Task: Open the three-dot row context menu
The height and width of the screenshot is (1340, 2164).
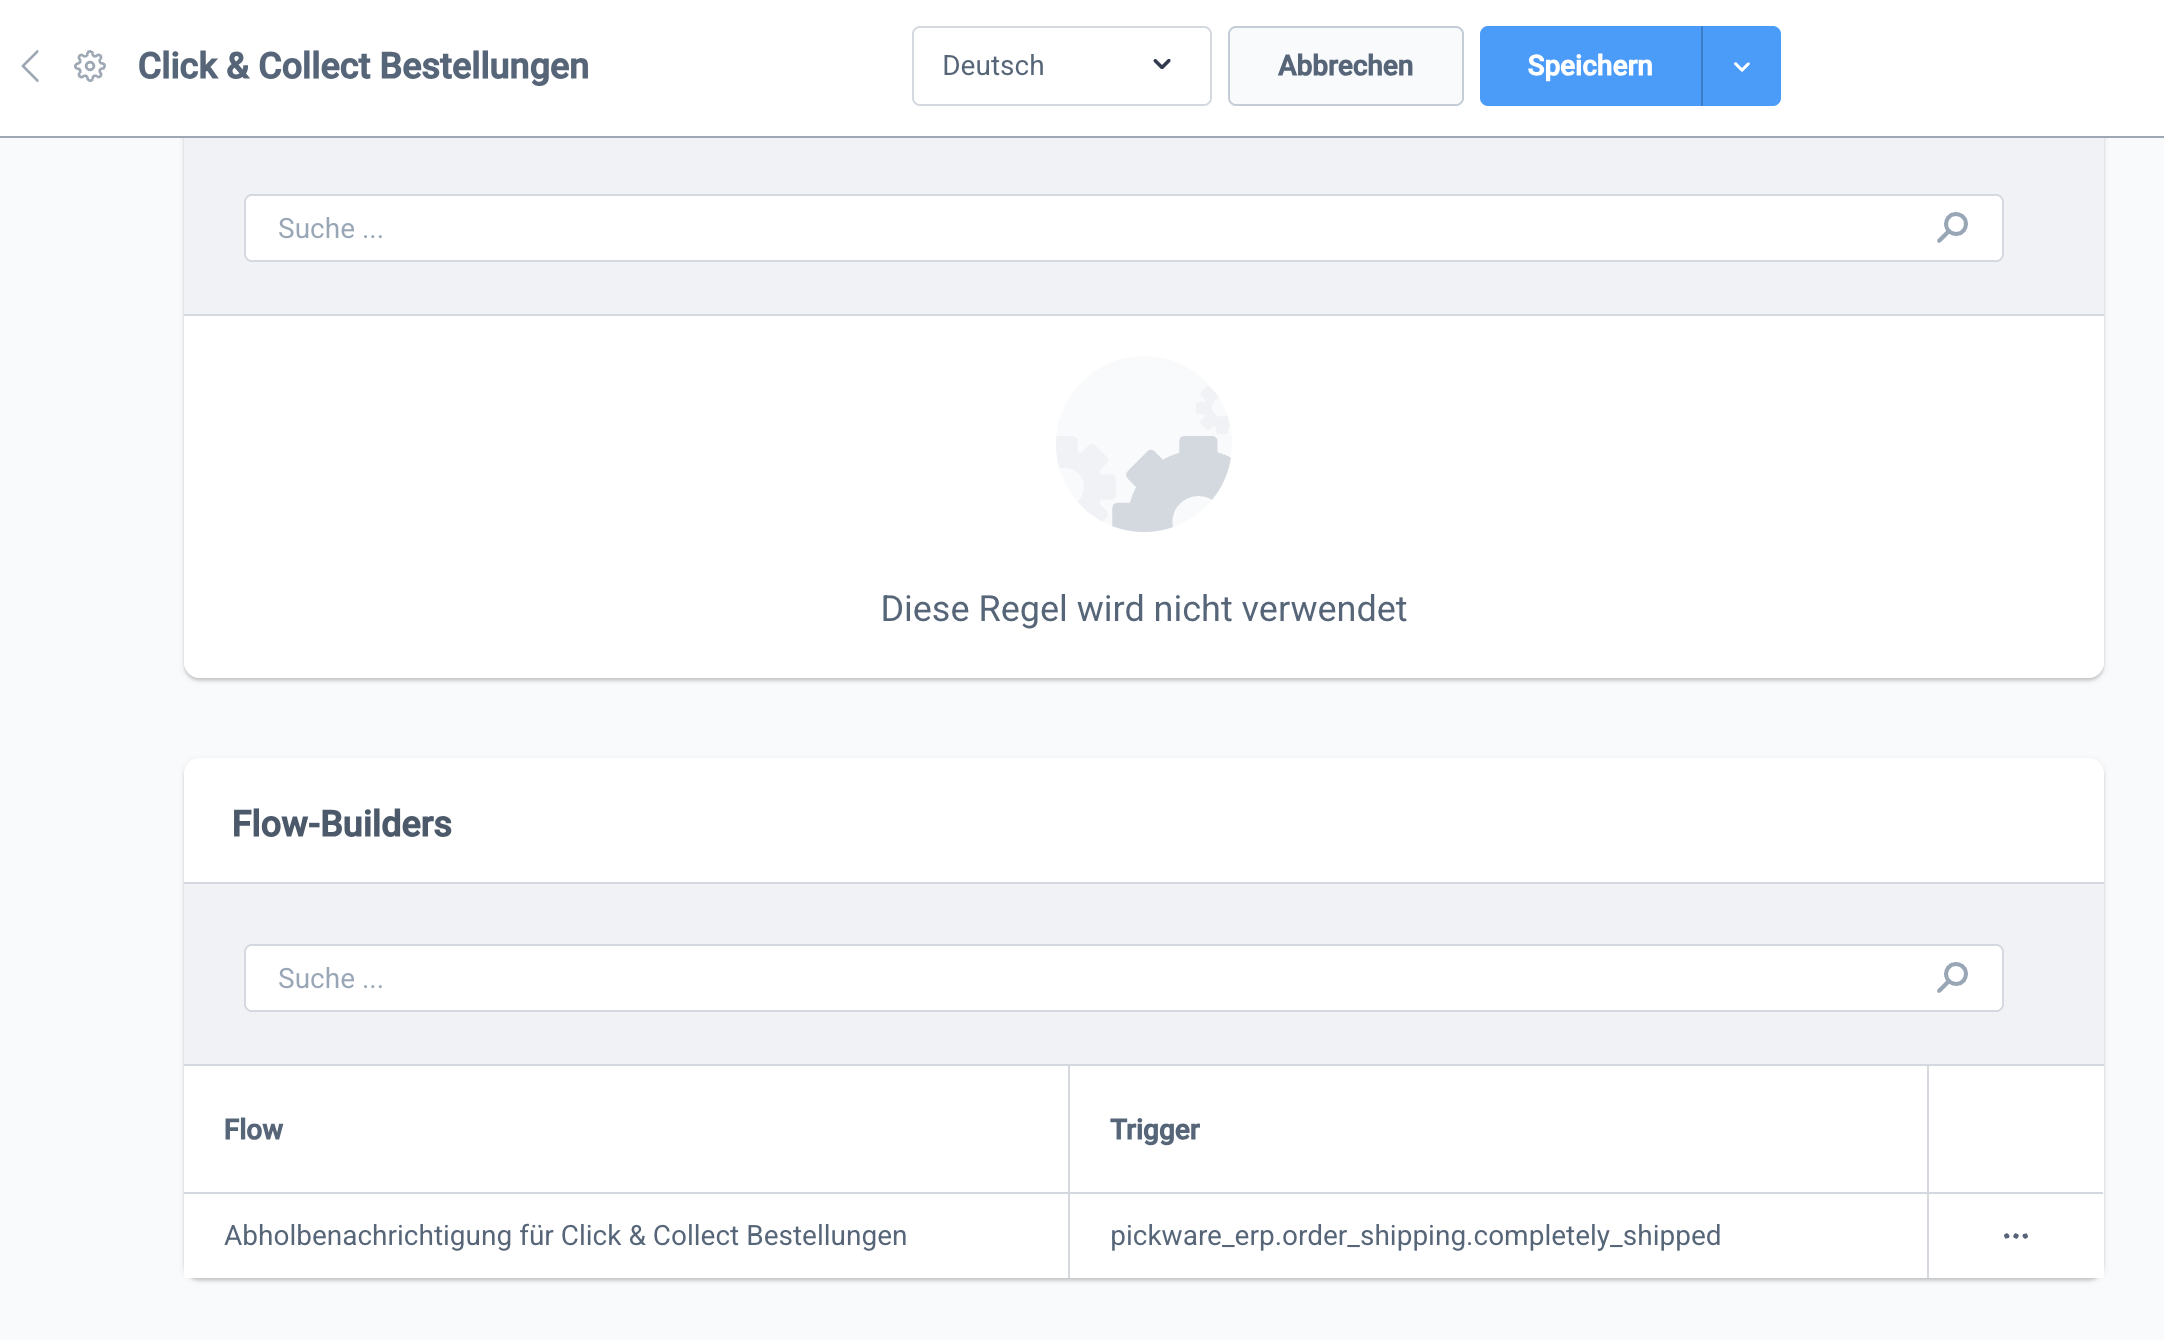Action: (2015, 1236)
